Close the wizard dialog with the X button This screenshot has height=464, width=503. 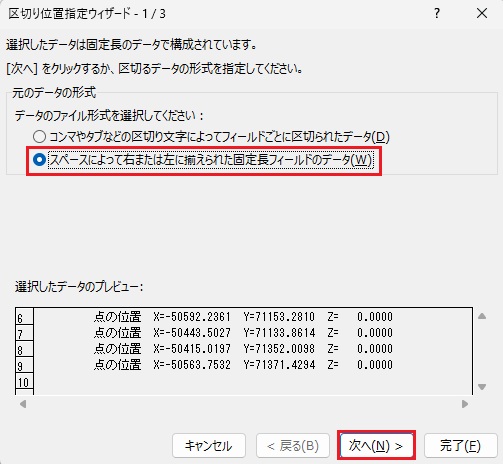coord(482,14)
